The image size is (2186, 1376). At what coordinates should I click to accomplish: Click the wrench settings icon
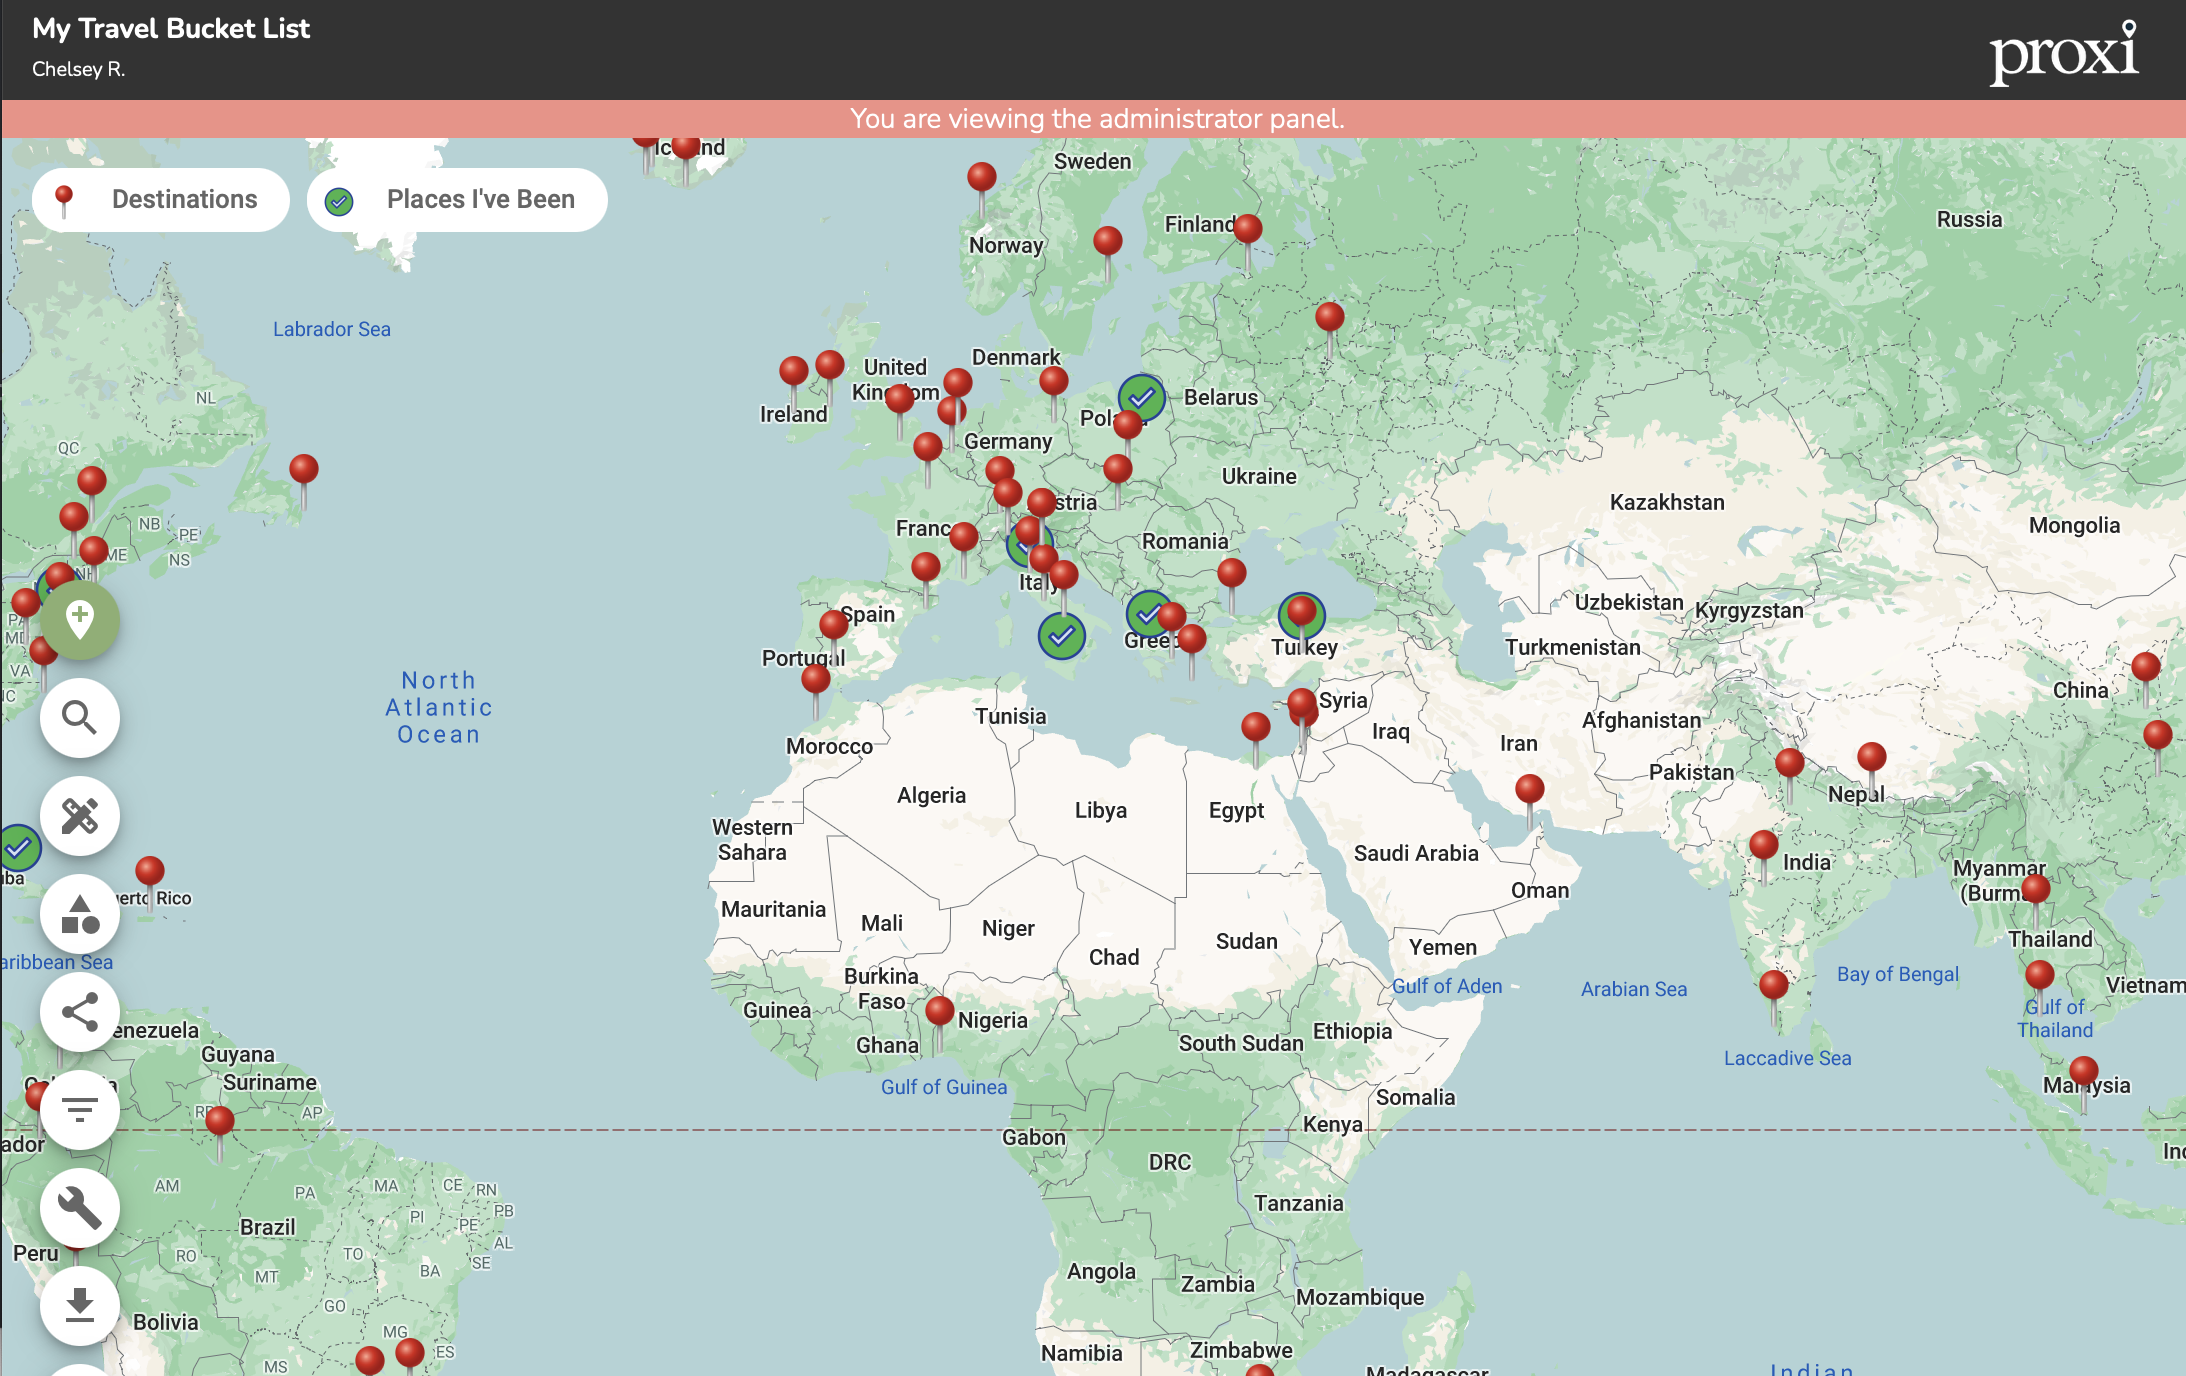(80, 1207)
